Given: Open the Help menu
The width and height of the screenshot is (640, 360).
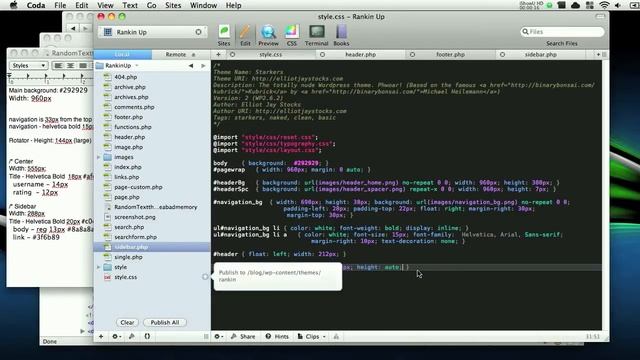Looking at the screenshot, I should pos(233,5).
